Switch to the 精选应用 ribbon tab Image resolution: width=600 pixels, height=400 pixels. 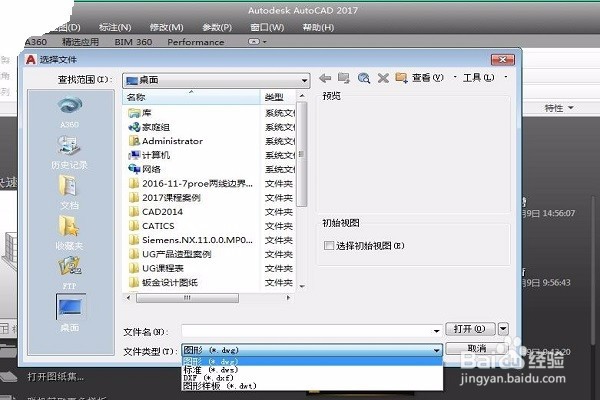80,42
